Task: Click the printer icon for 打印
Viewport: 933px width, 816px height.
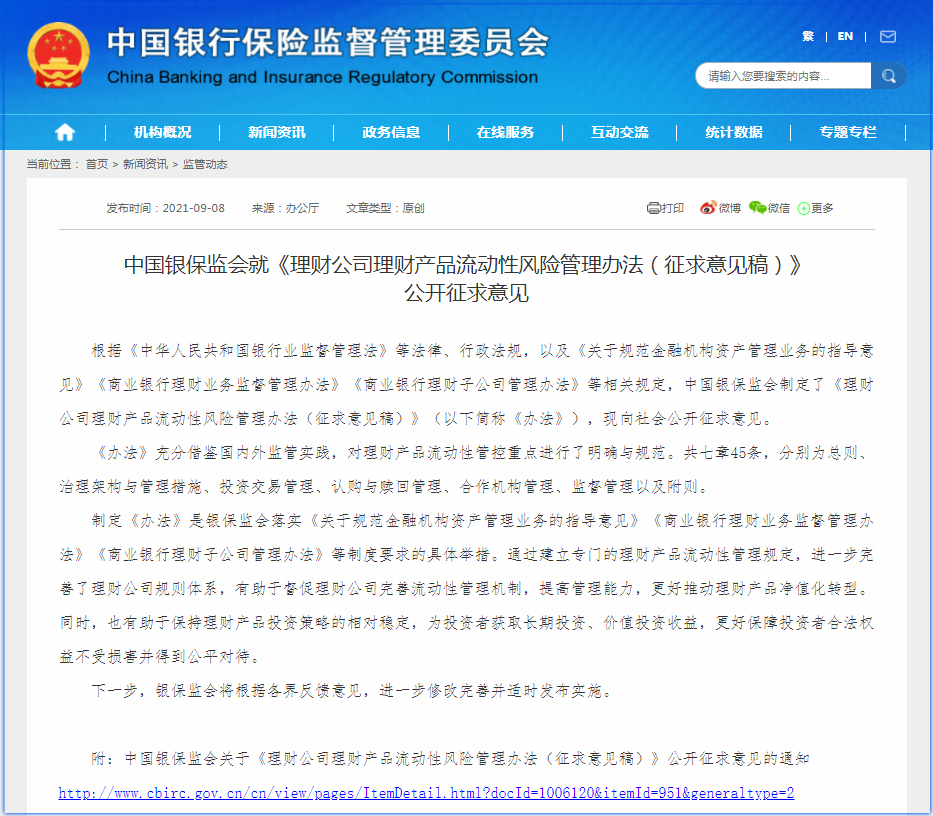Action: coord(653,208)
